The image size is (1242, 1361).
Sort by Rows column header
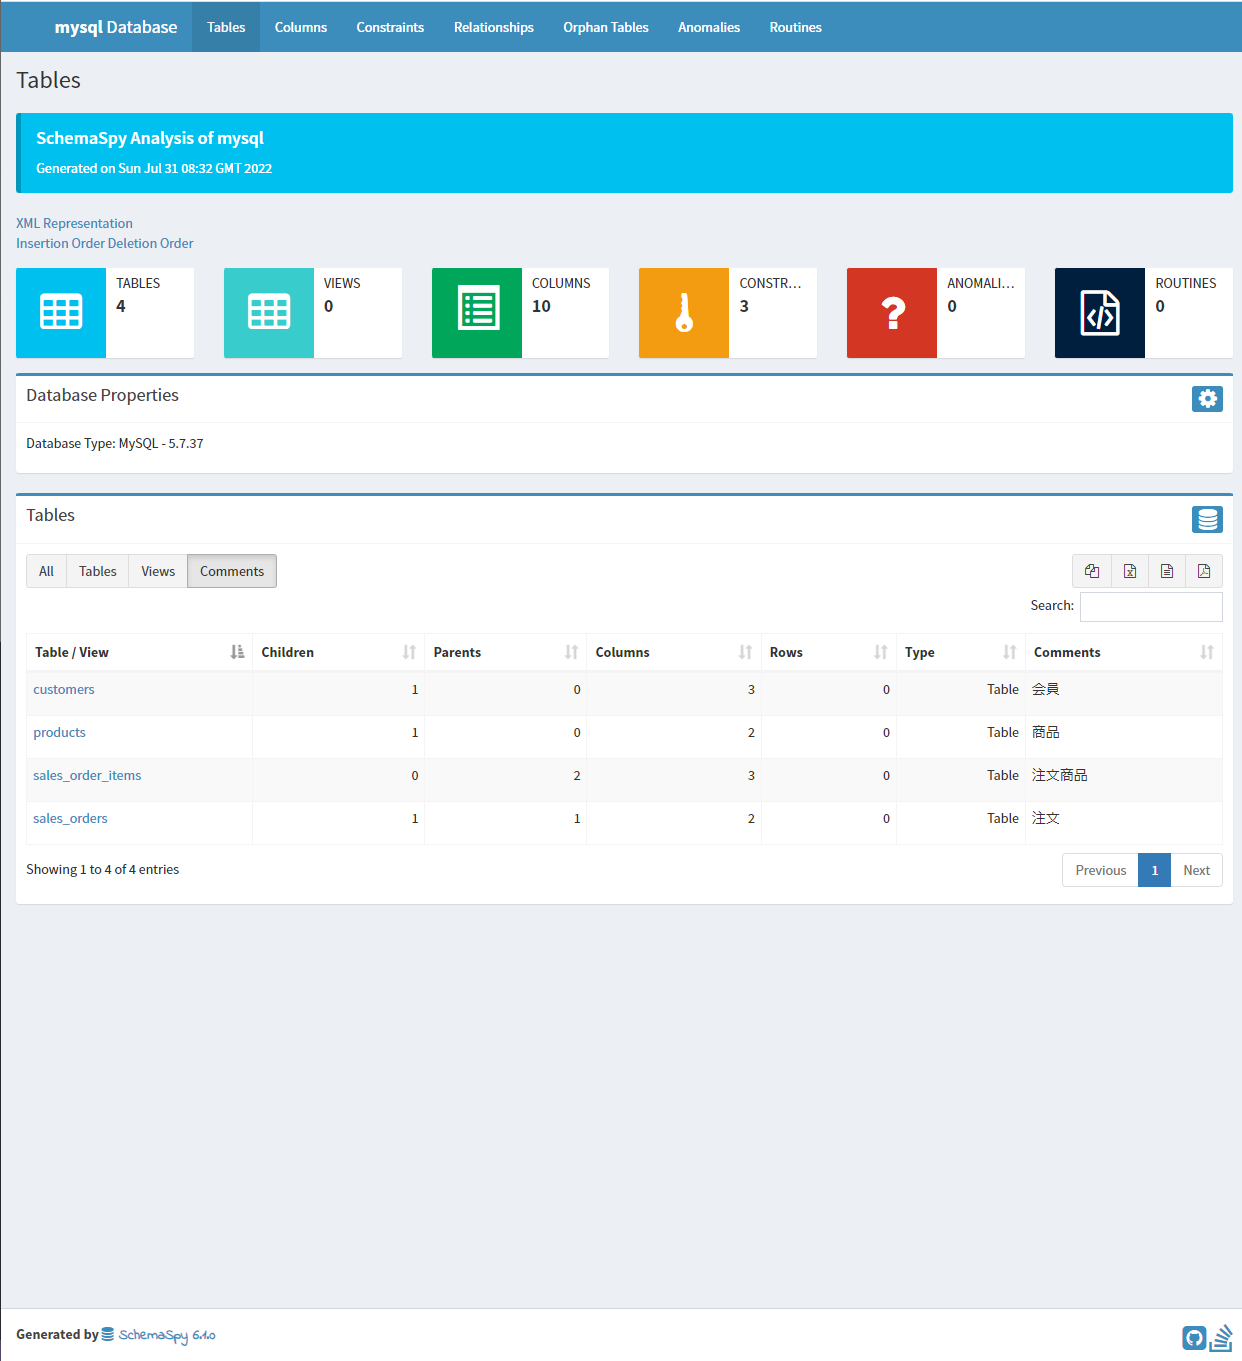pyautogui.click(x=829, y=652)
